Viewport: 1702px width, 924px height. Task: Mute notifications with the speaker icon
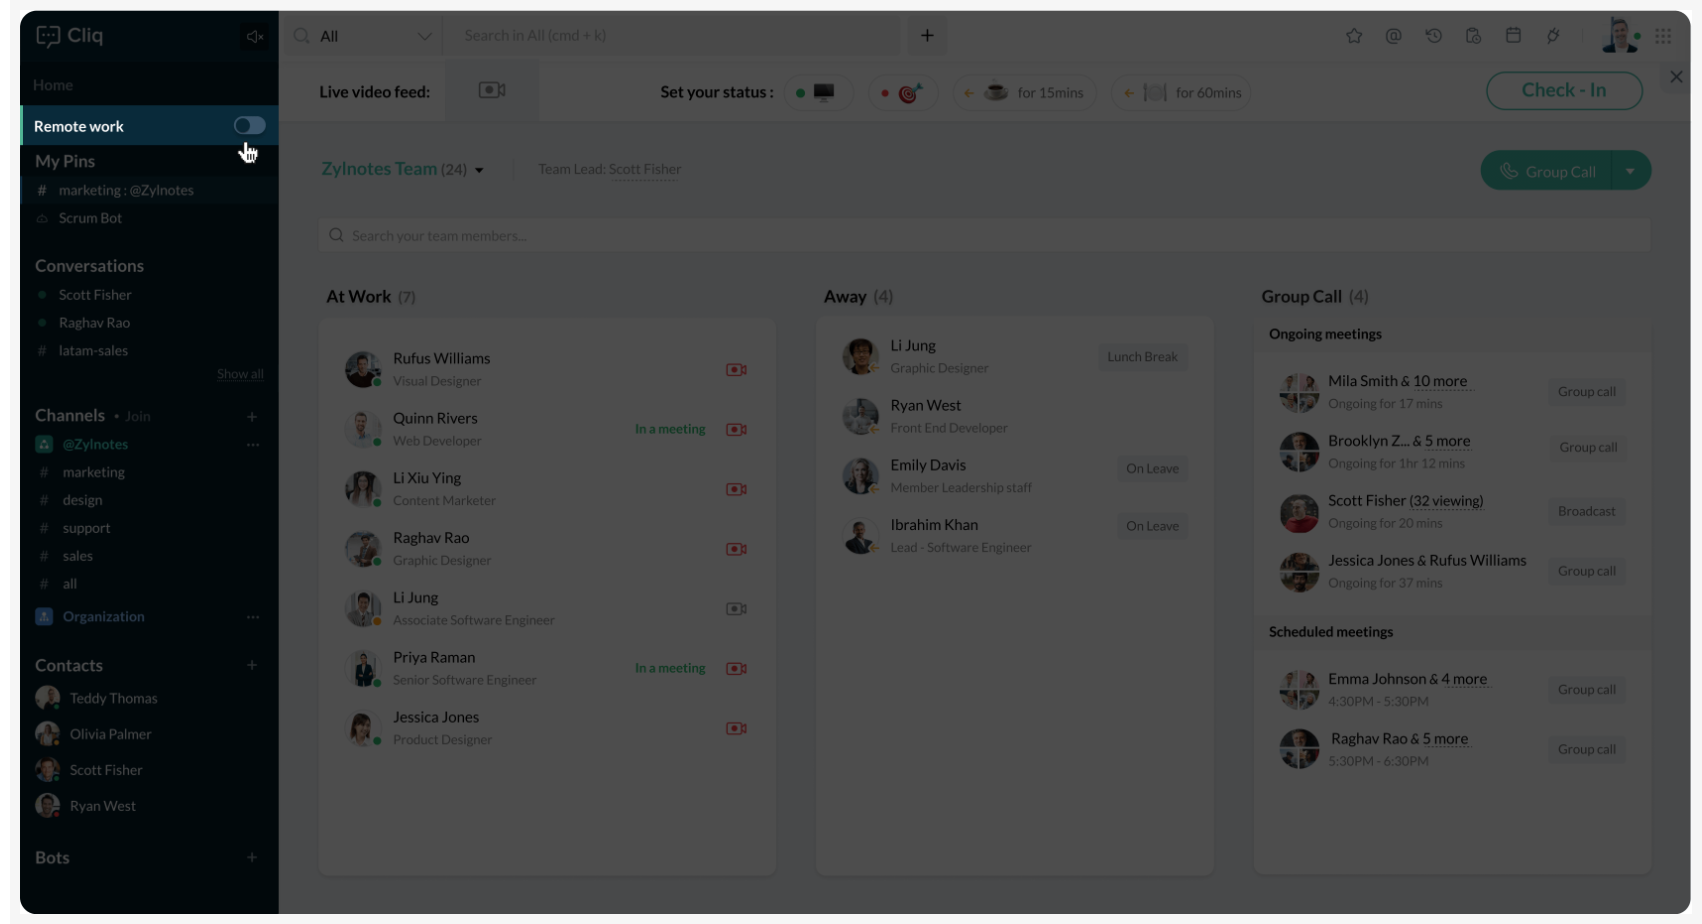[x=255, y=36]
